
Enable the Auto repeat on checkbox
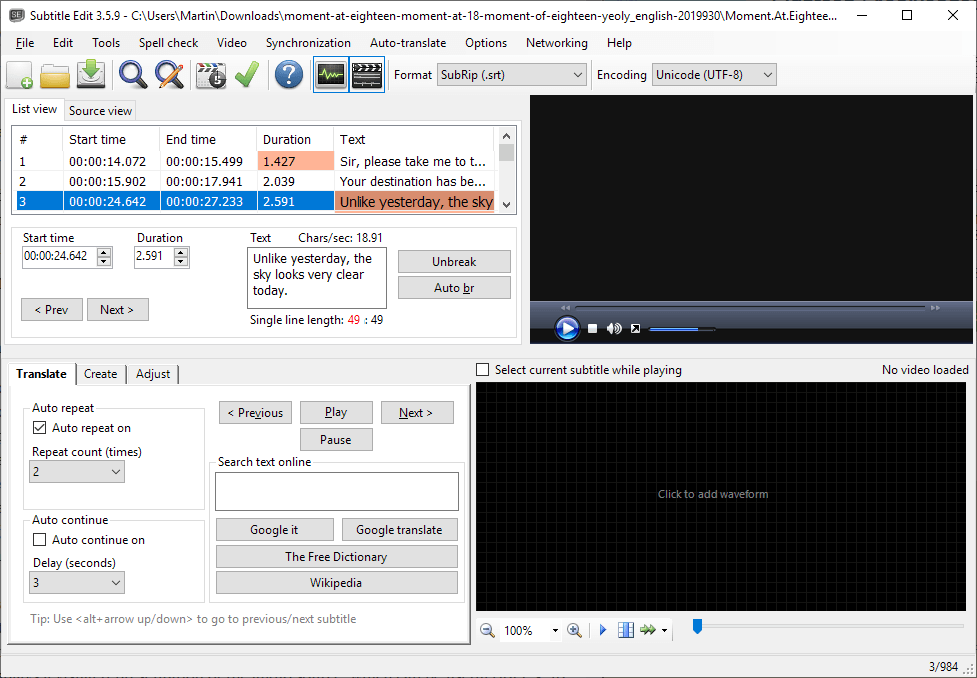(x=39, y=427)
